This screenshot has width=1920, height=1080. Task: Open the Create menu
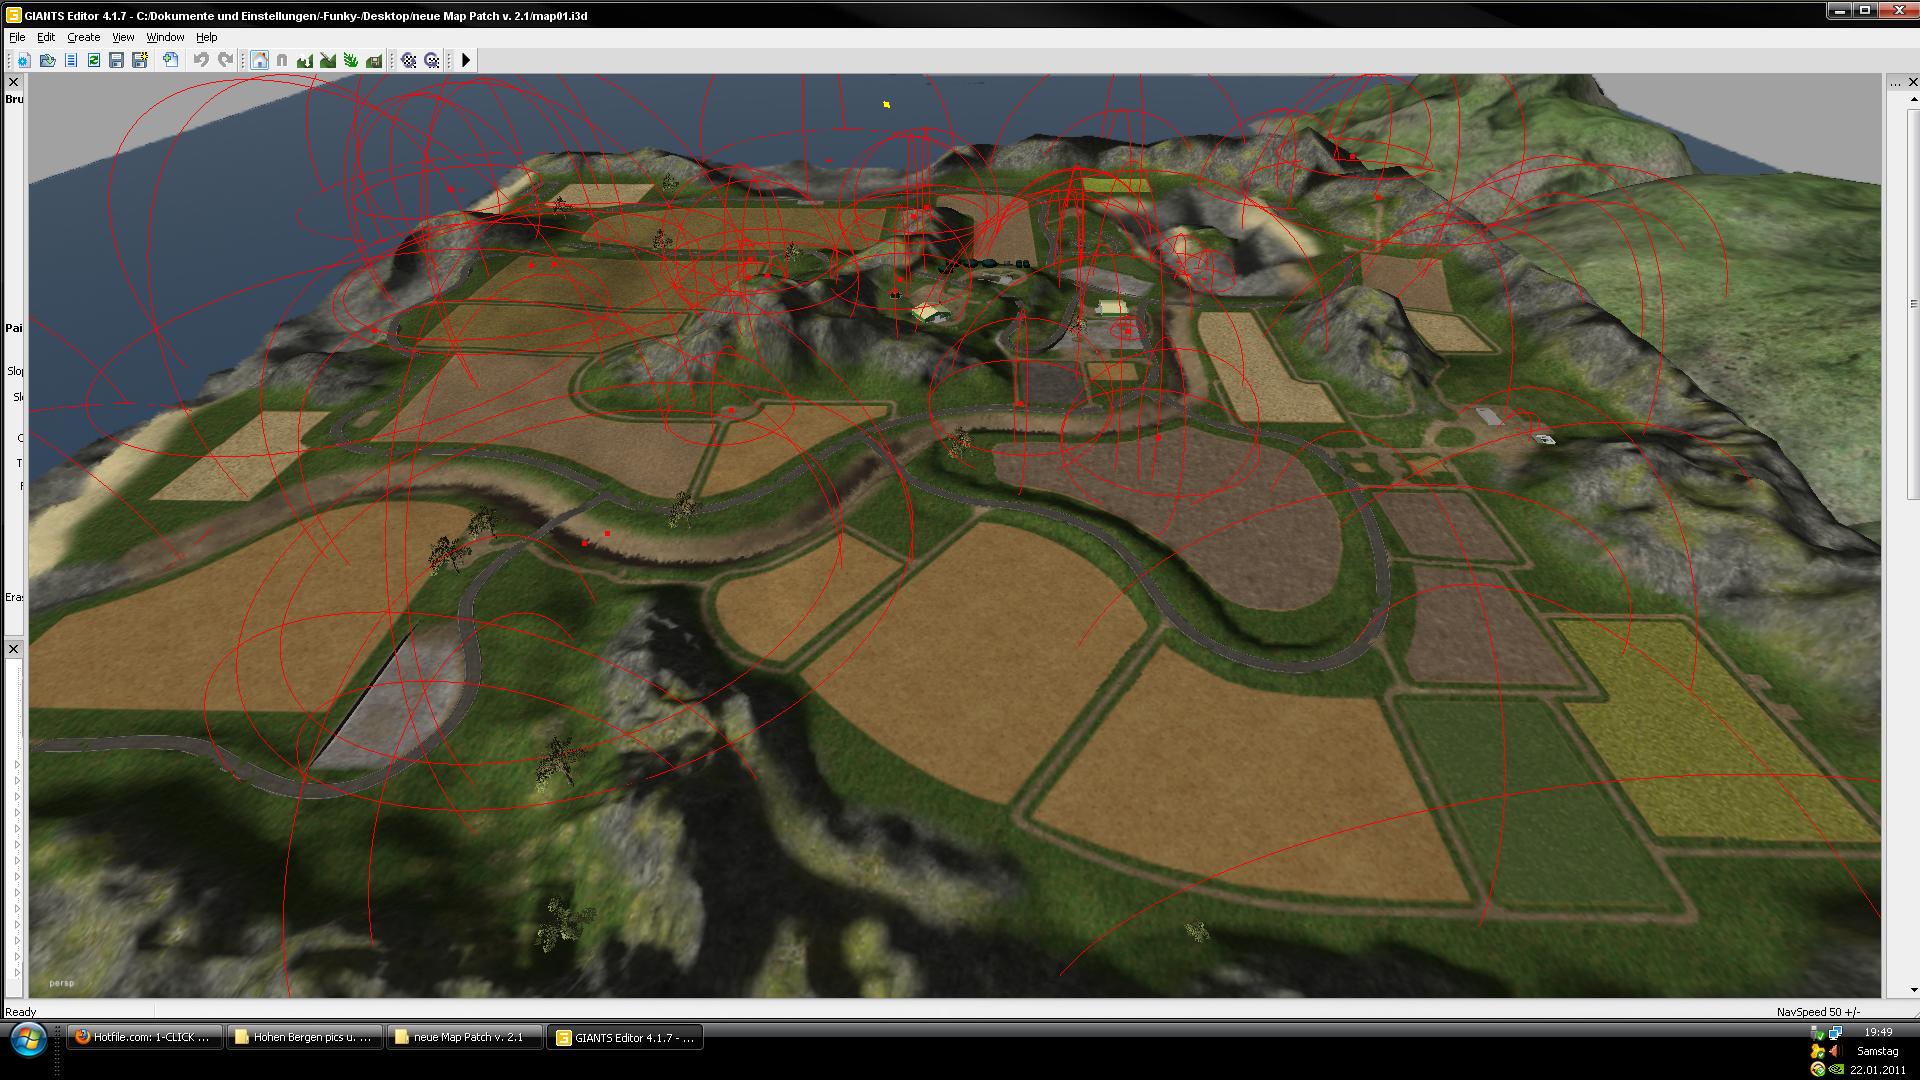click(x=83, y=37)
